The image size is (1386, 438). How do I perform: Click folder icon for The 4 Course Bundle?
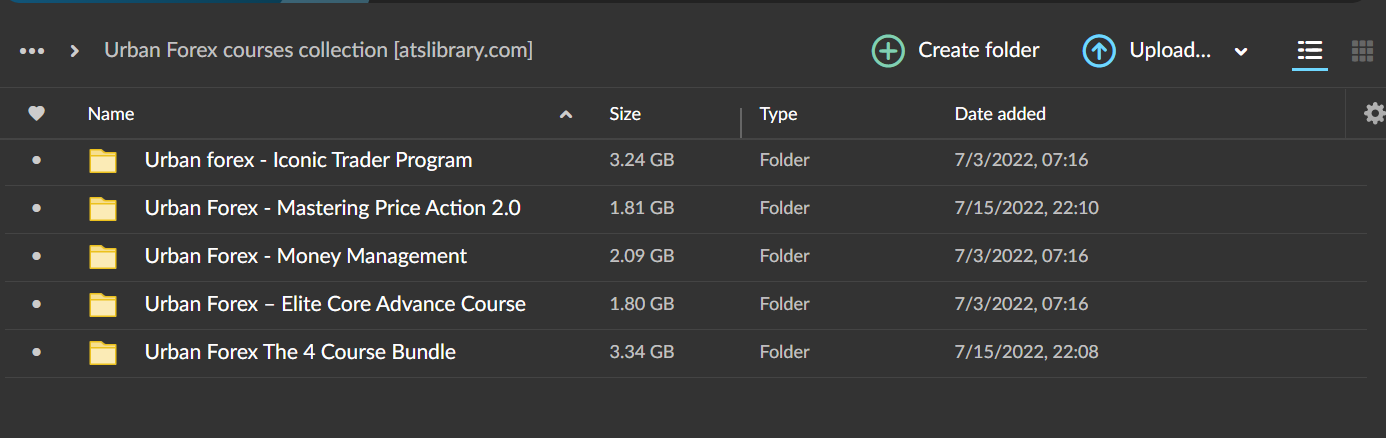pyautogui.click(x=103, y=353)
